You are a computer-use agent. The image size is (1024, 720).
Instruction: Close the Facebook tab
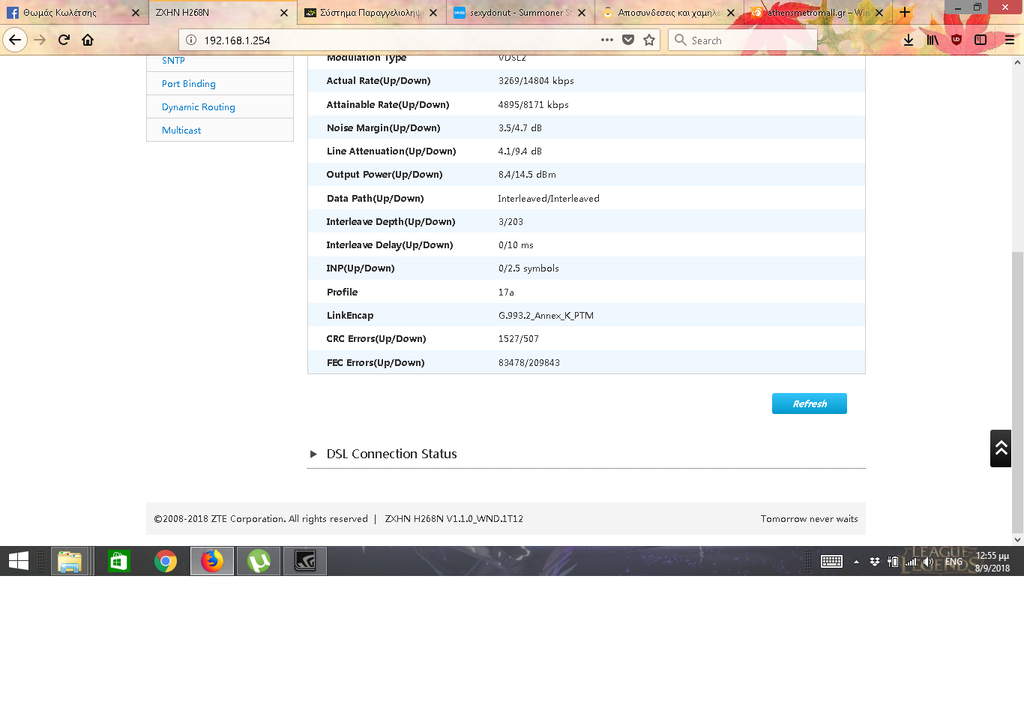click(x=135, y=12)
